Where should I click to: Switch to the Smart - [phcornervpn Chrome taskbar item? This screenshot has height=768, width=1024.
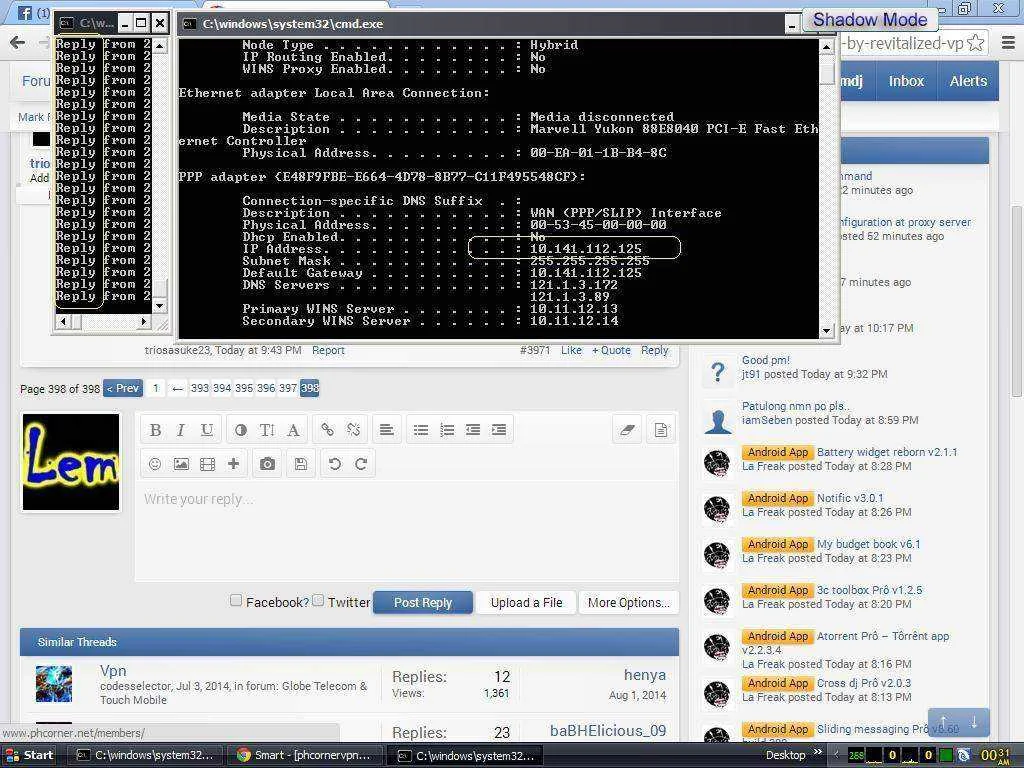(x=305, y=755)
